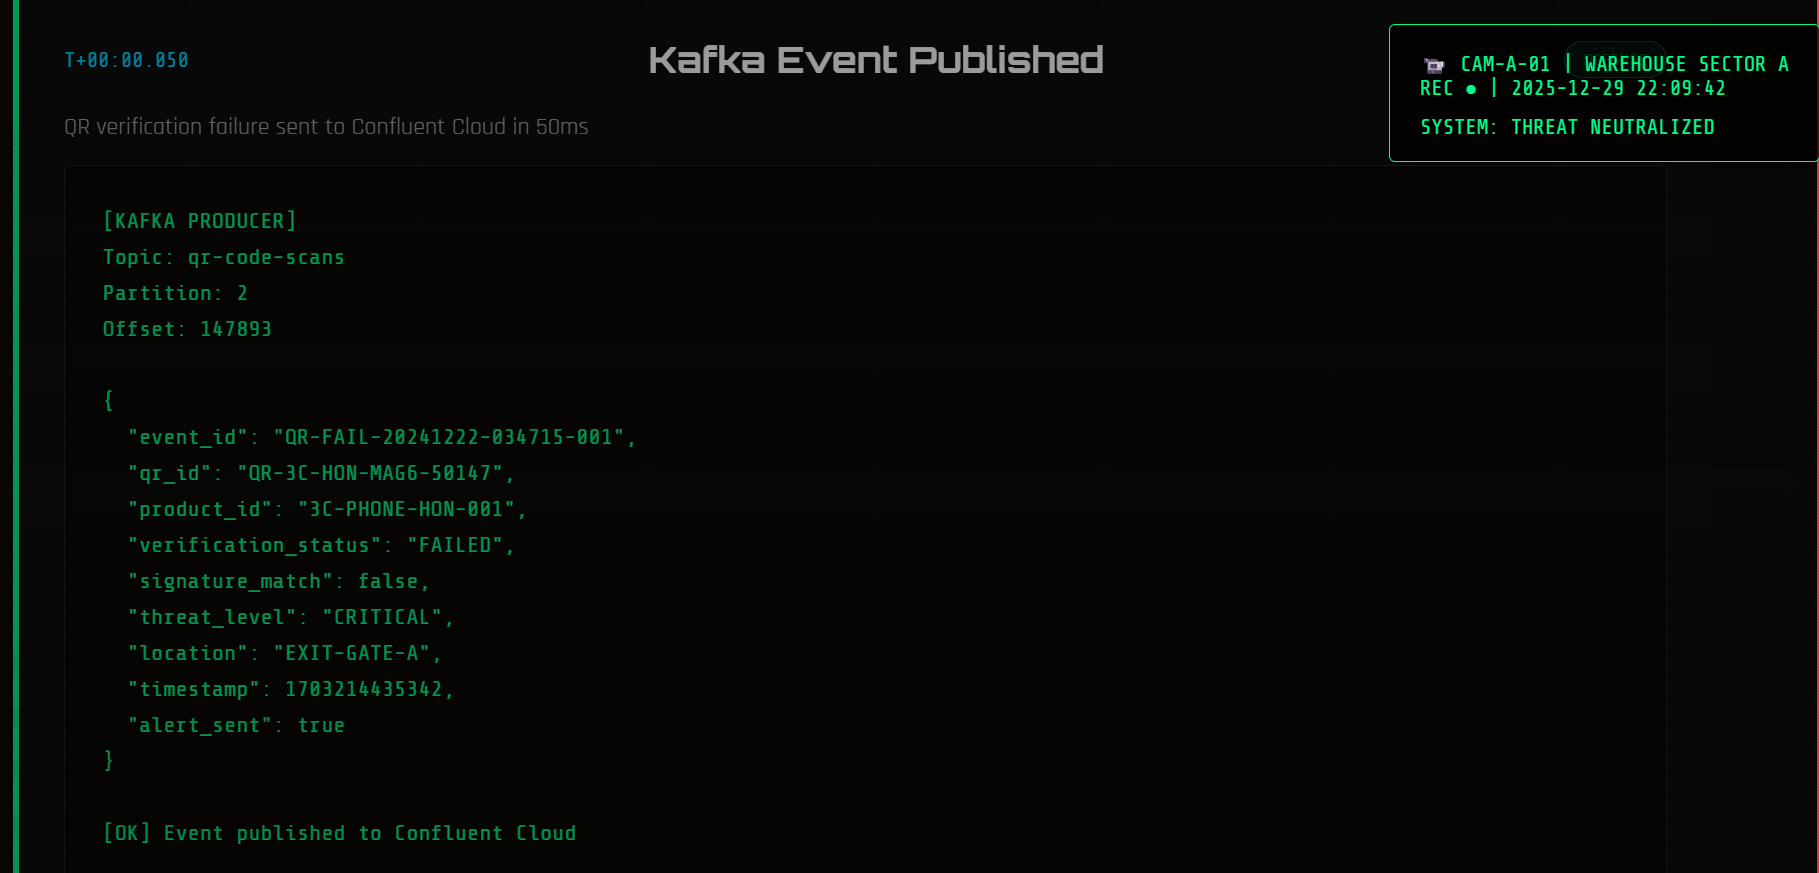Click the 'WAREHOUSE SECTOR A' label
Screen dimensions: 1819x873
click(1686, 64)
